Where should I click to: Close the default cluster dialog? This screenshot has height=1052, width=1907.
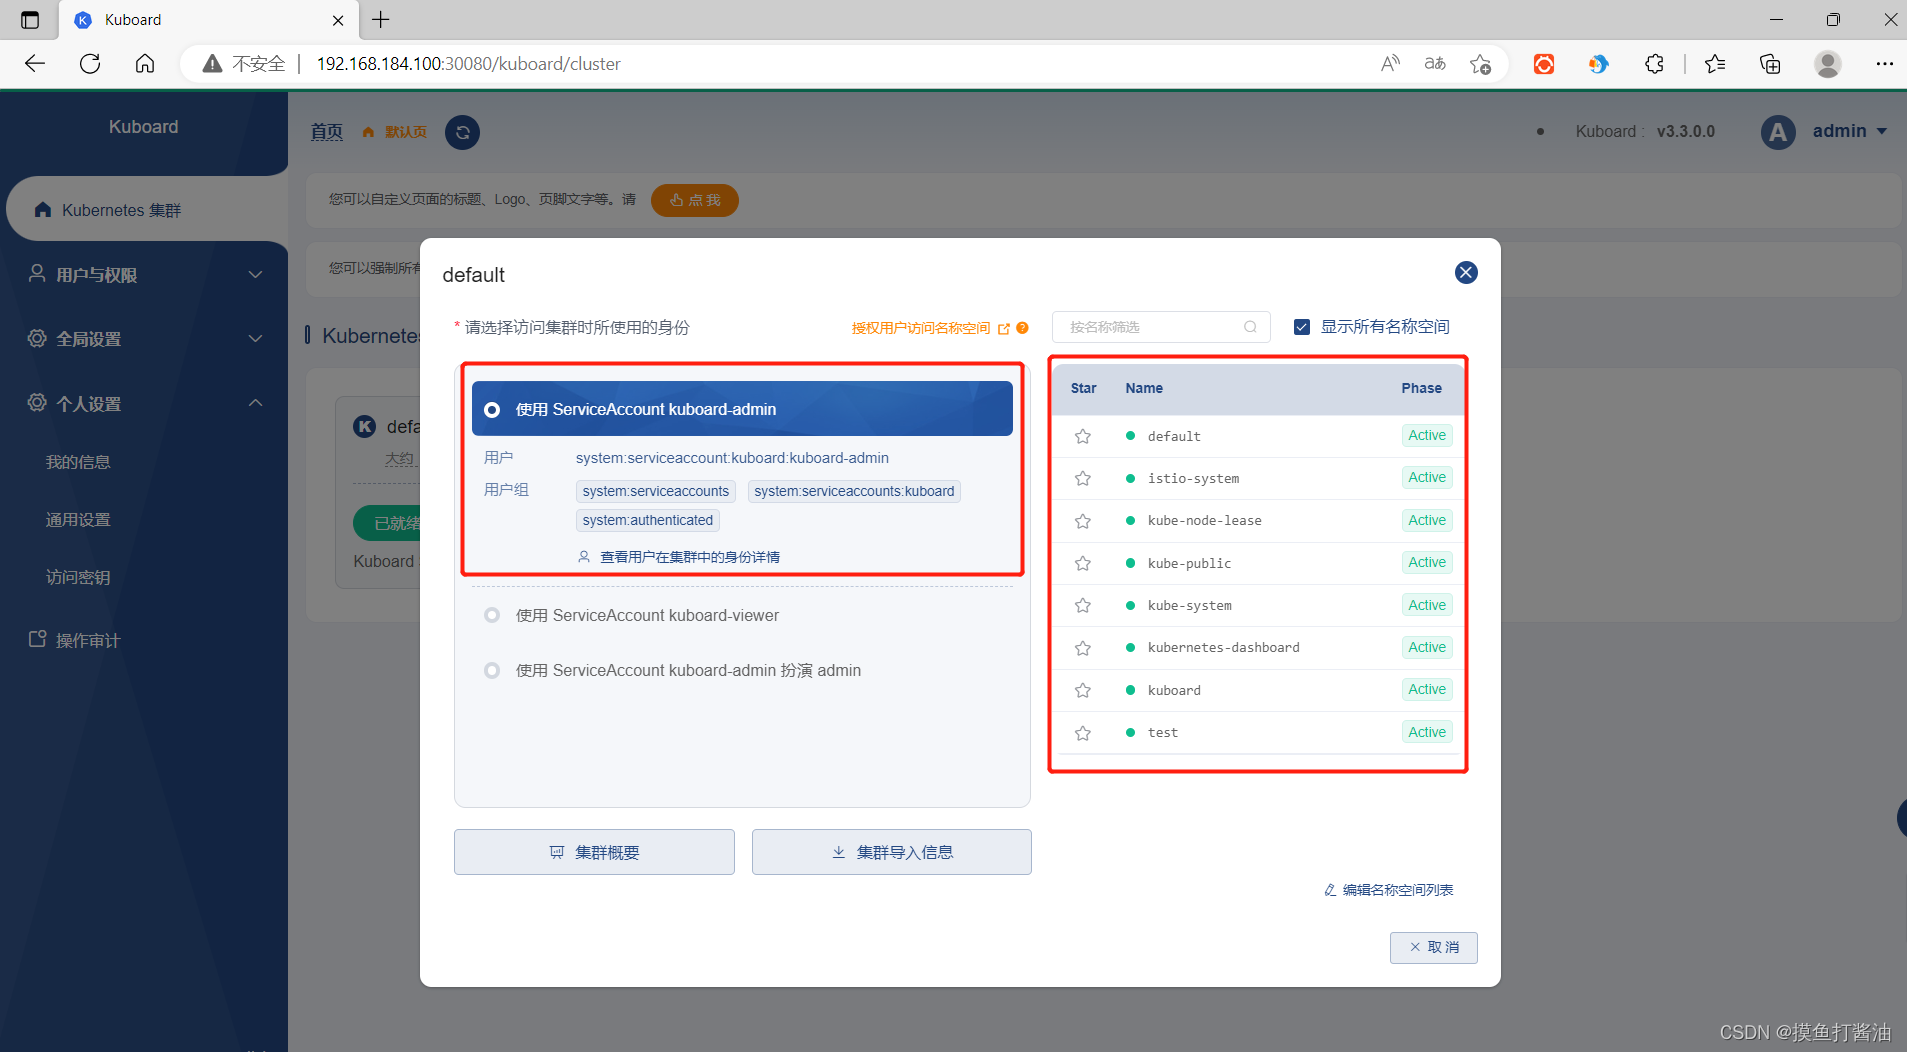point(1466,272)
